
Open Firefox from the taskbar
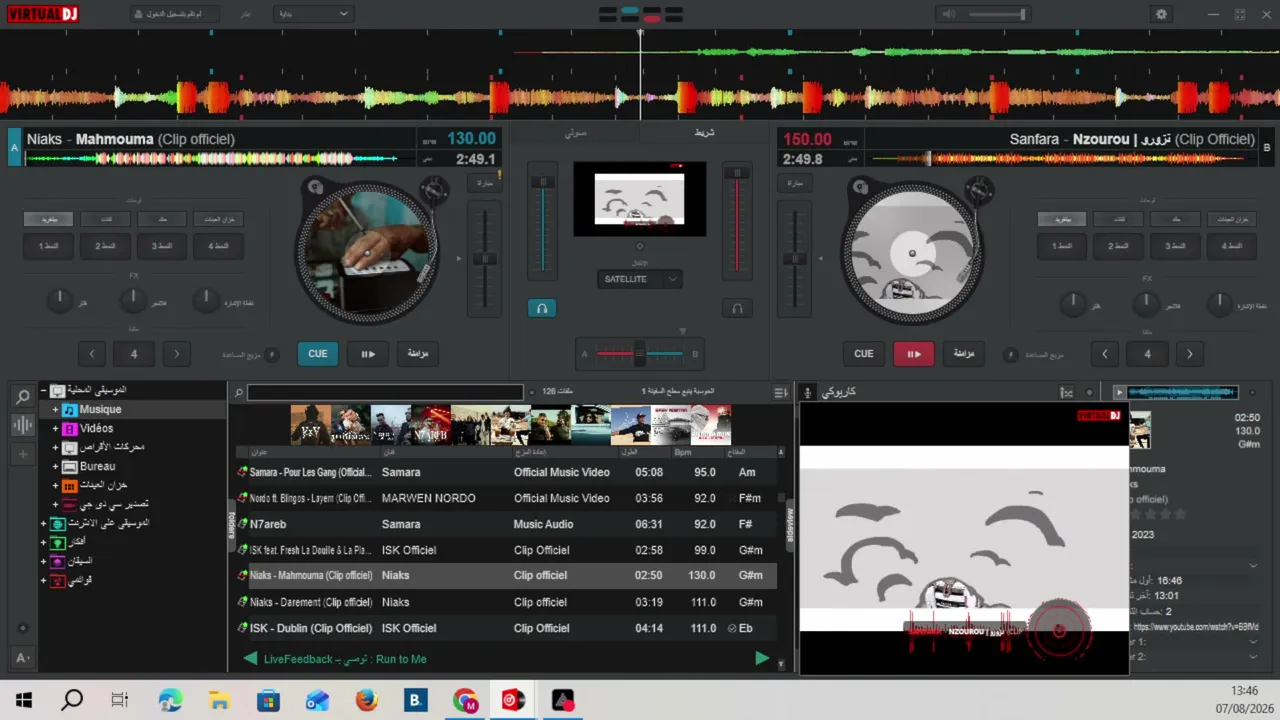(367, 700)
